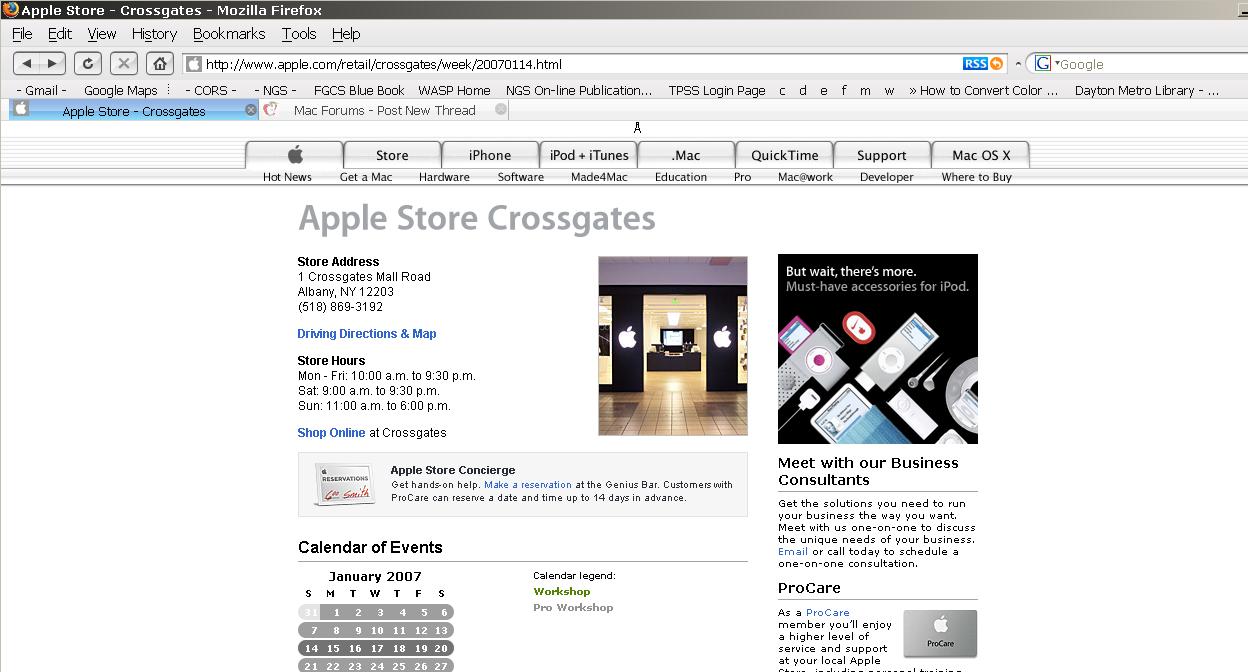Click the Firefox icon in the title bar
The width and height of the screenshot is (1248, 672).
click(x=10, y=10)
